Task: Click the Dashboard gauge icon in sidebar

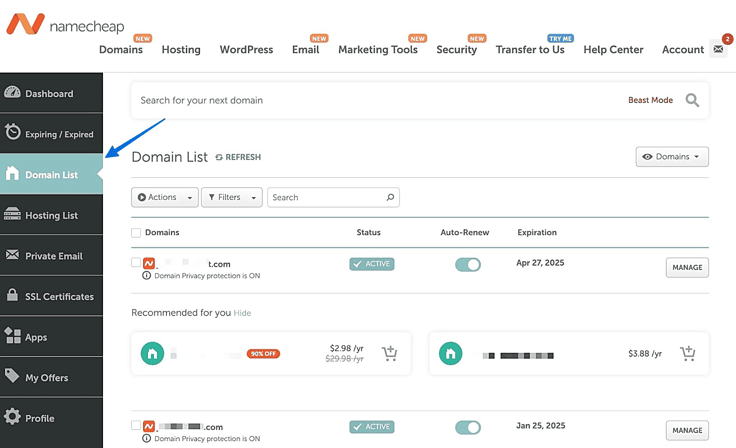Action: click(x=12, y=93)
